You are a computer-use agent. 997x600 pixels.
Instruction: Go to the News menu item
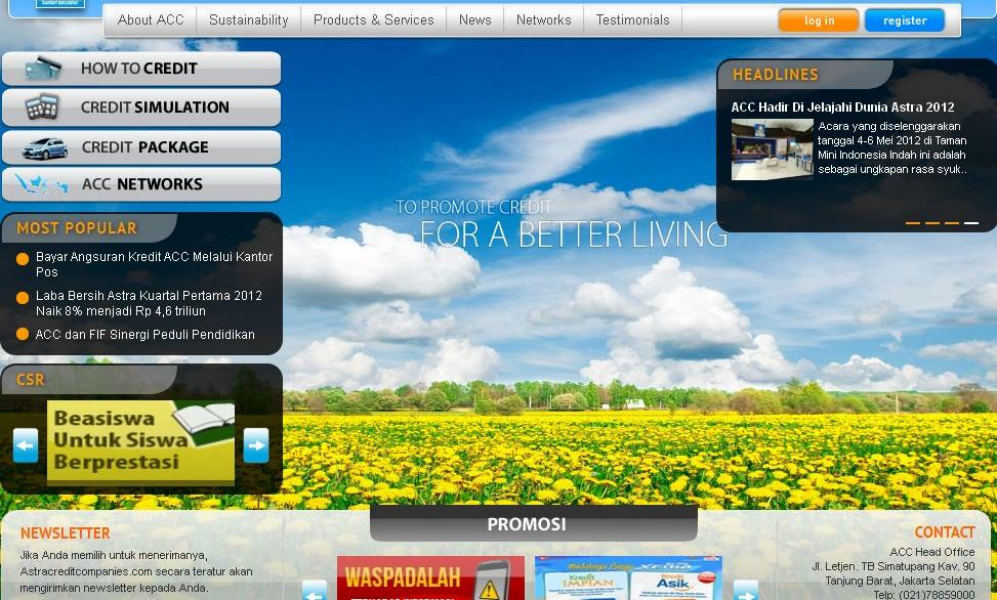point(475,20)
